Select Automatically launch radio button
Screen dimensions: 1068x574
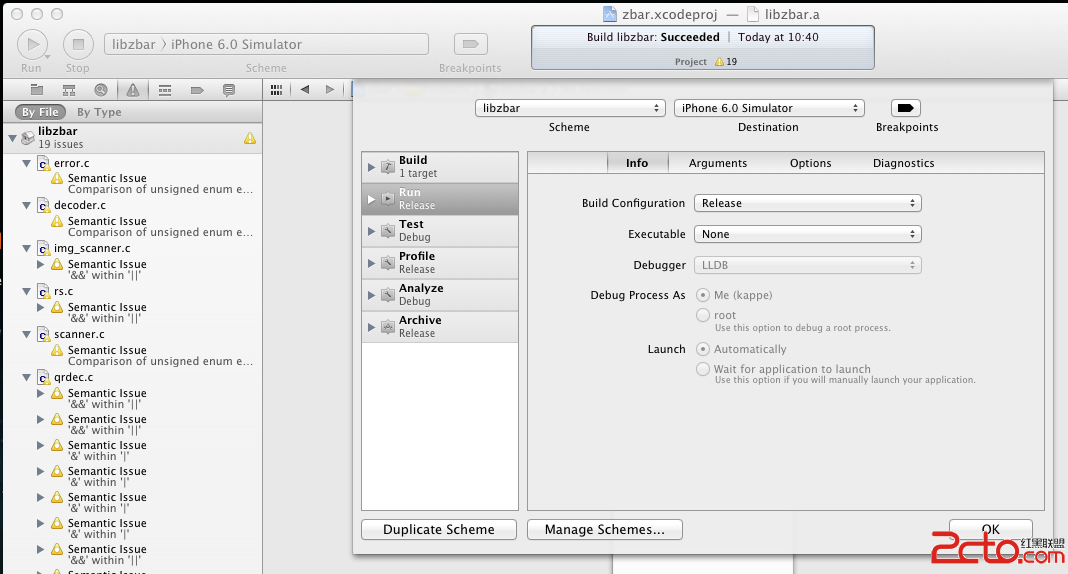[x=702, y=349]
